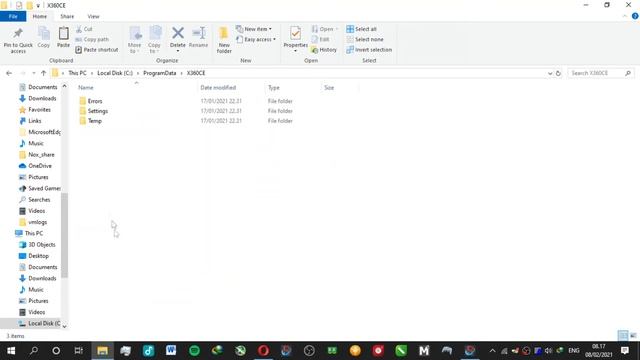The image size is (640, 360).
Task: Open OneDrive in navigation pane
Action: click(36, 166)
